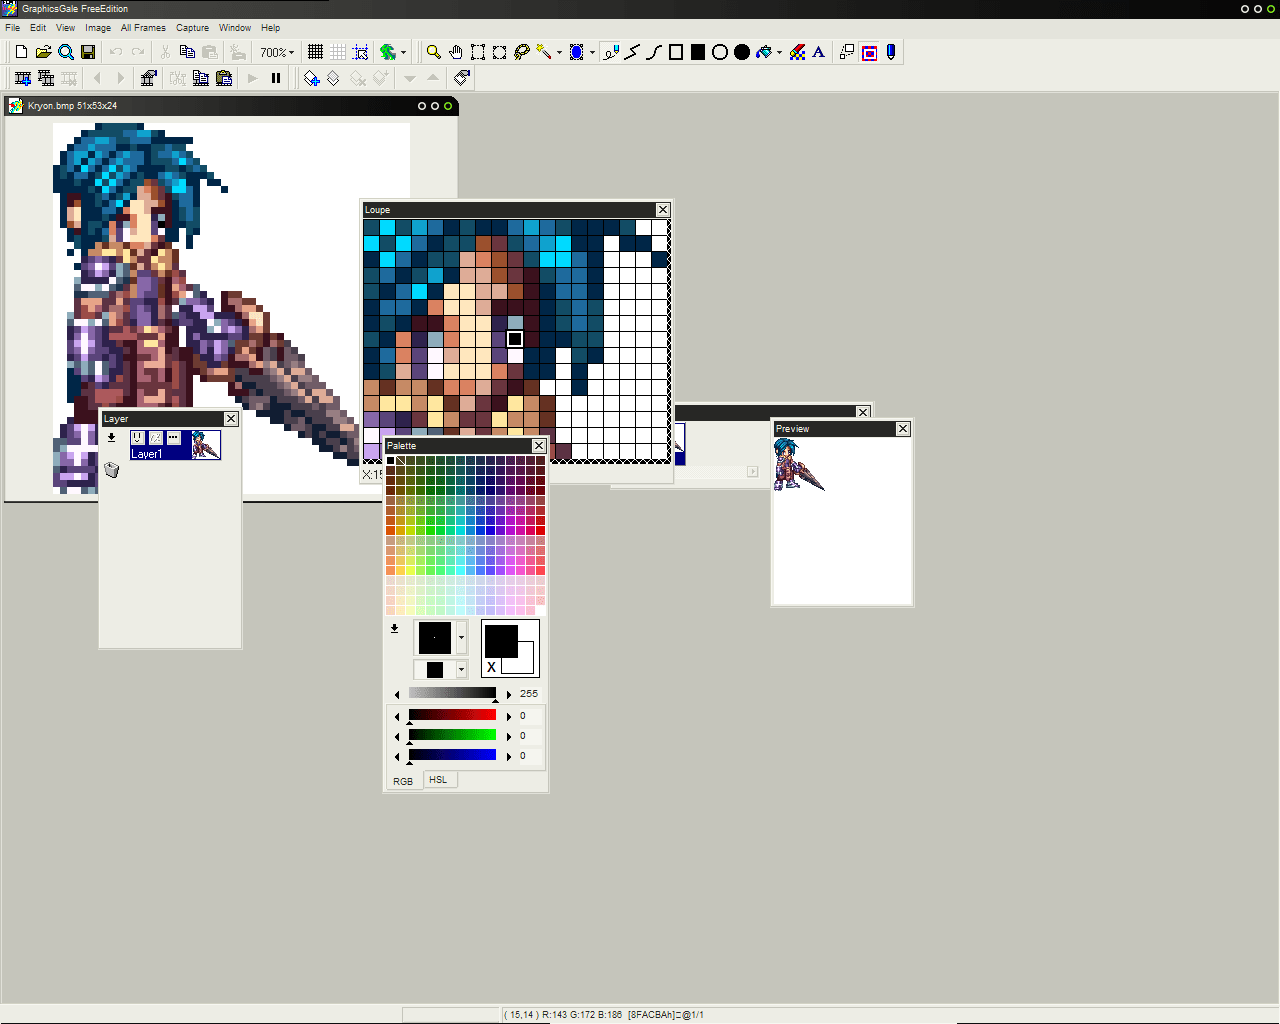Select the Color Replace eraser tool
Viewport: 1280px width, 1024px height.
[x=797, y=52]
